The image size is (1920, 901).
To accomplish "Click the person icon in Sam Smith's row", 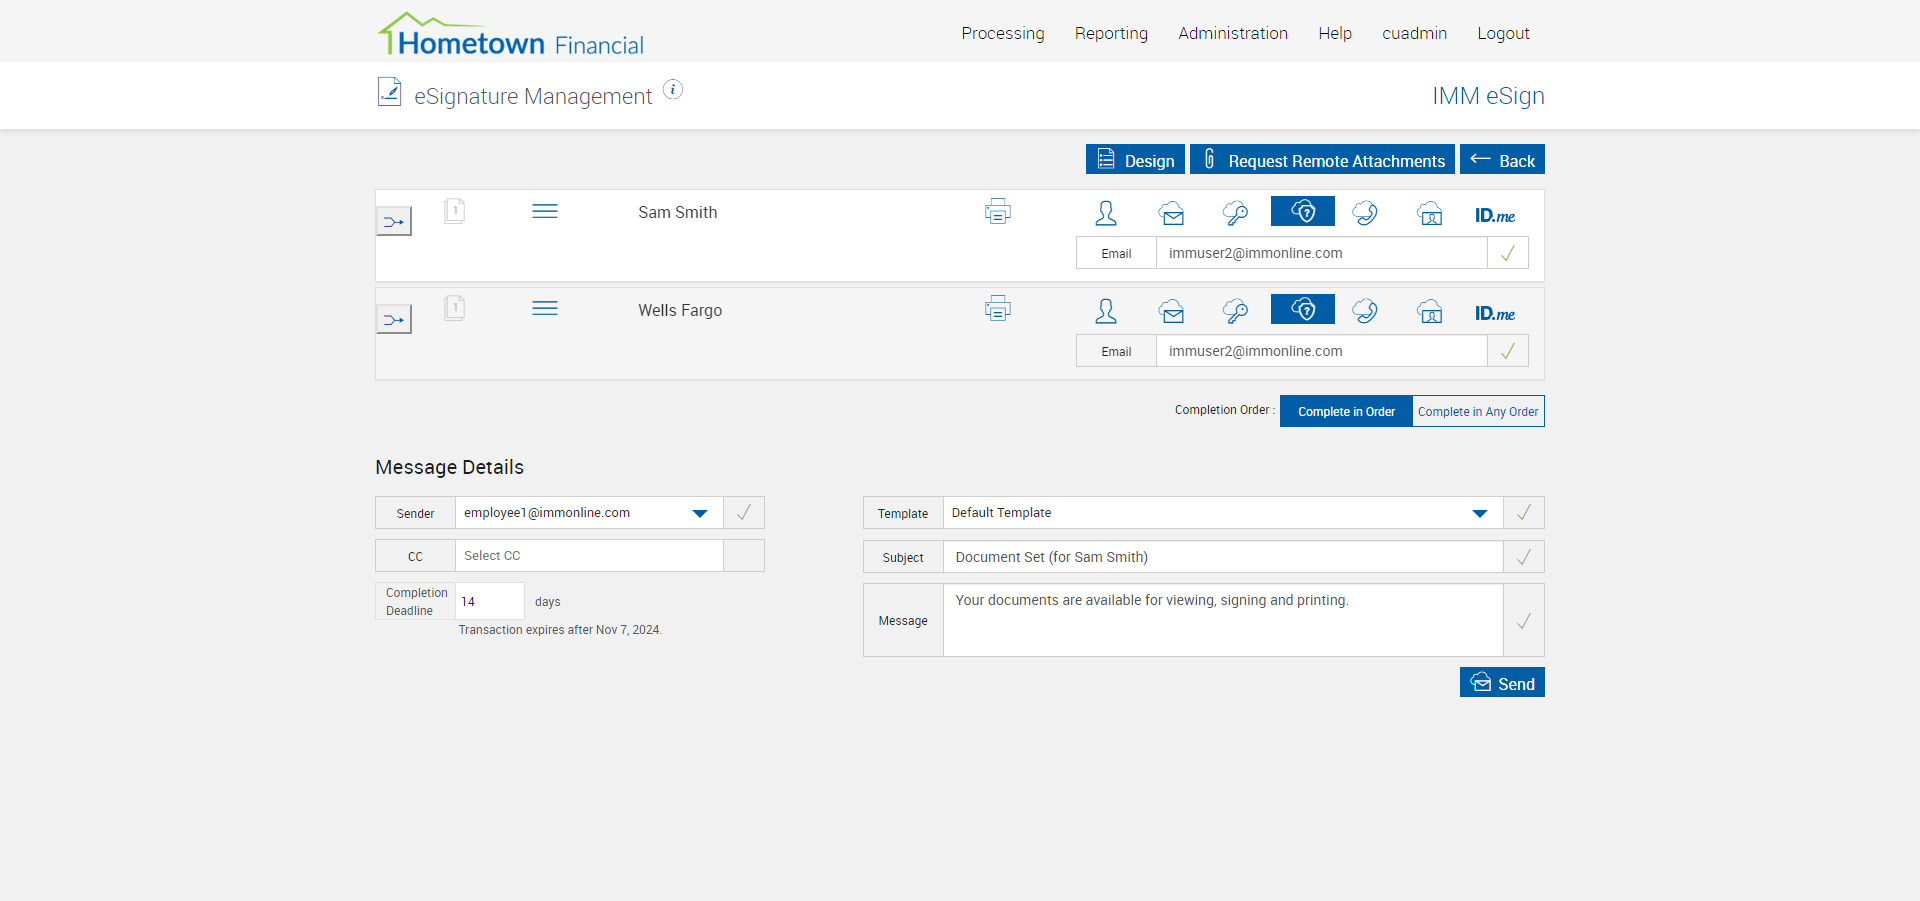I will pyautogui.click(x=1106, y=213).
